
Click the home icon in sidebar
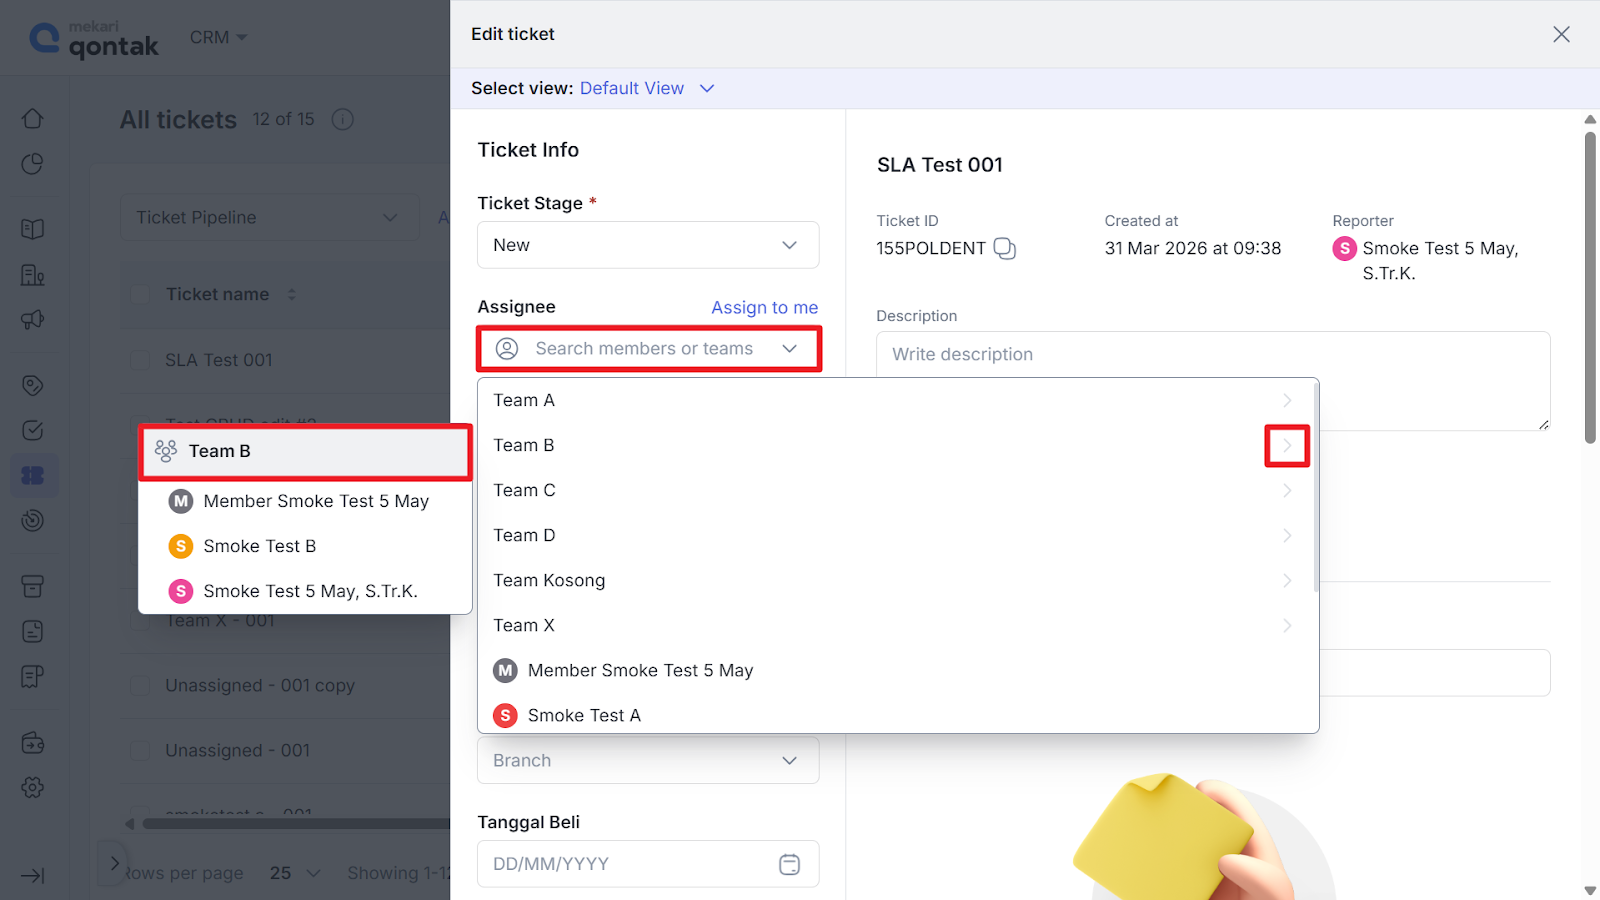(x=33, y=119)
